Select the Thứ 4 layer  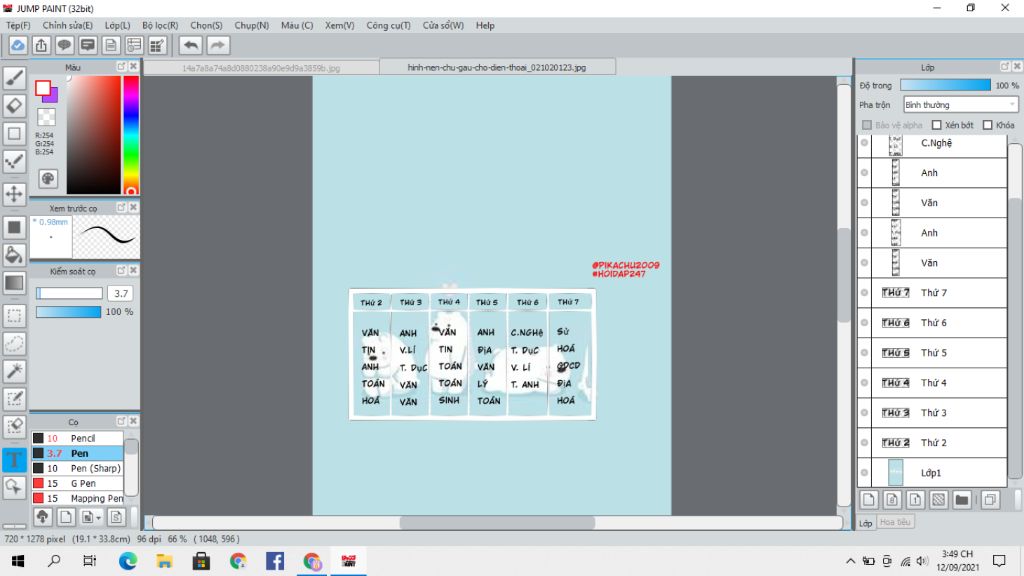(x=933, y=383)
